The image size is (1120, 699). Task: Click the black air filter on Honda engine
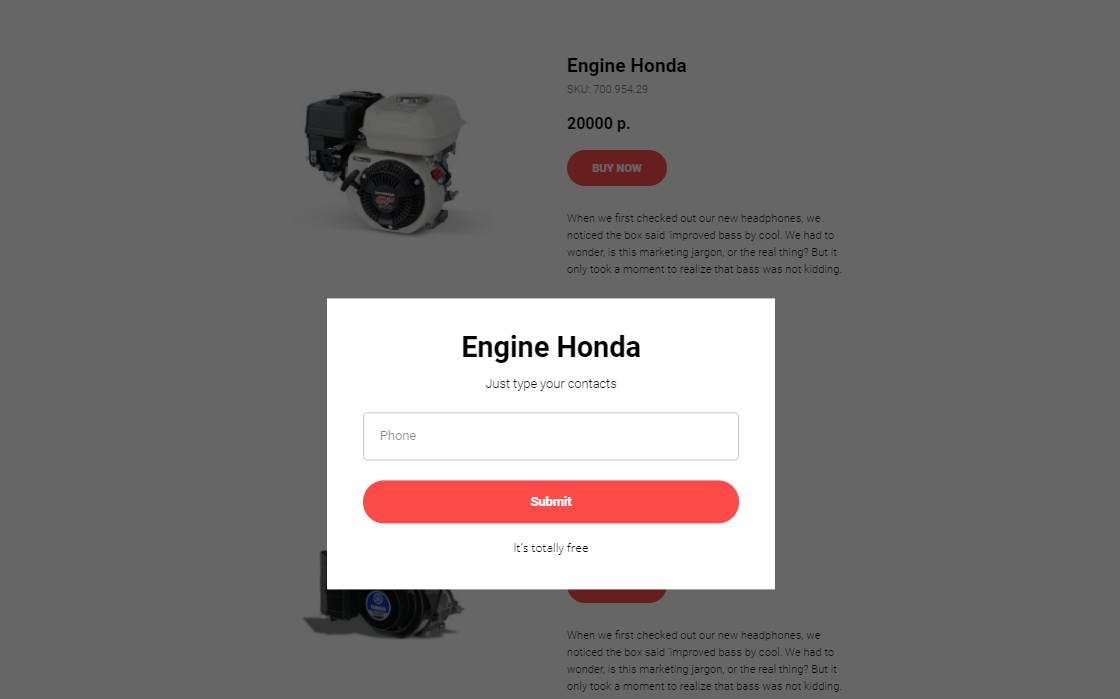coord(334,121)
